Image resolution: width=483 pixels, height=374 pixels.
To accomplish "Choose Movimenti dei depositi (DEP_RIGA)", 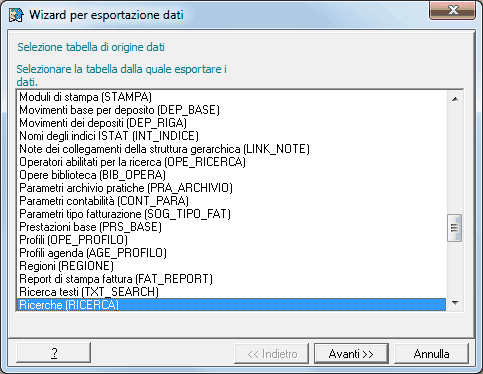I will (x=231, y=123).
